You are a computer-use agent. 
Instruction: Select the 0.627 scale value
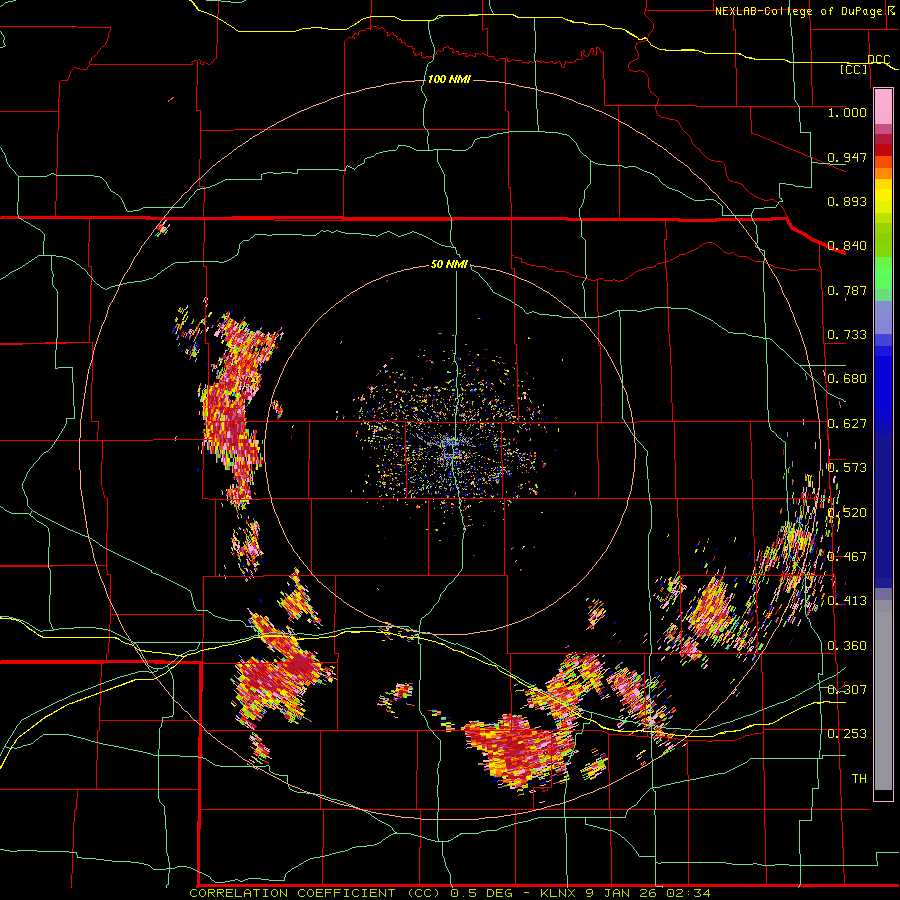click(x=847, y=424)
